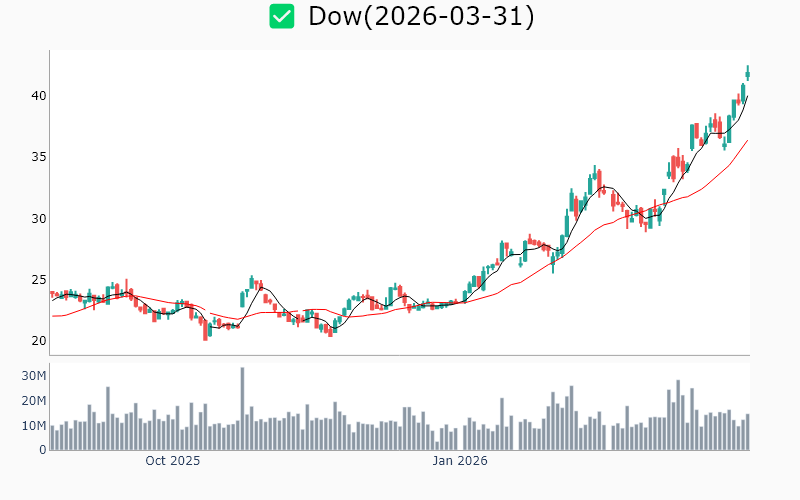Viewport: 800px width, 500px height.
Task: Click the 40 price axis label
Action: [x=36, y=96]
